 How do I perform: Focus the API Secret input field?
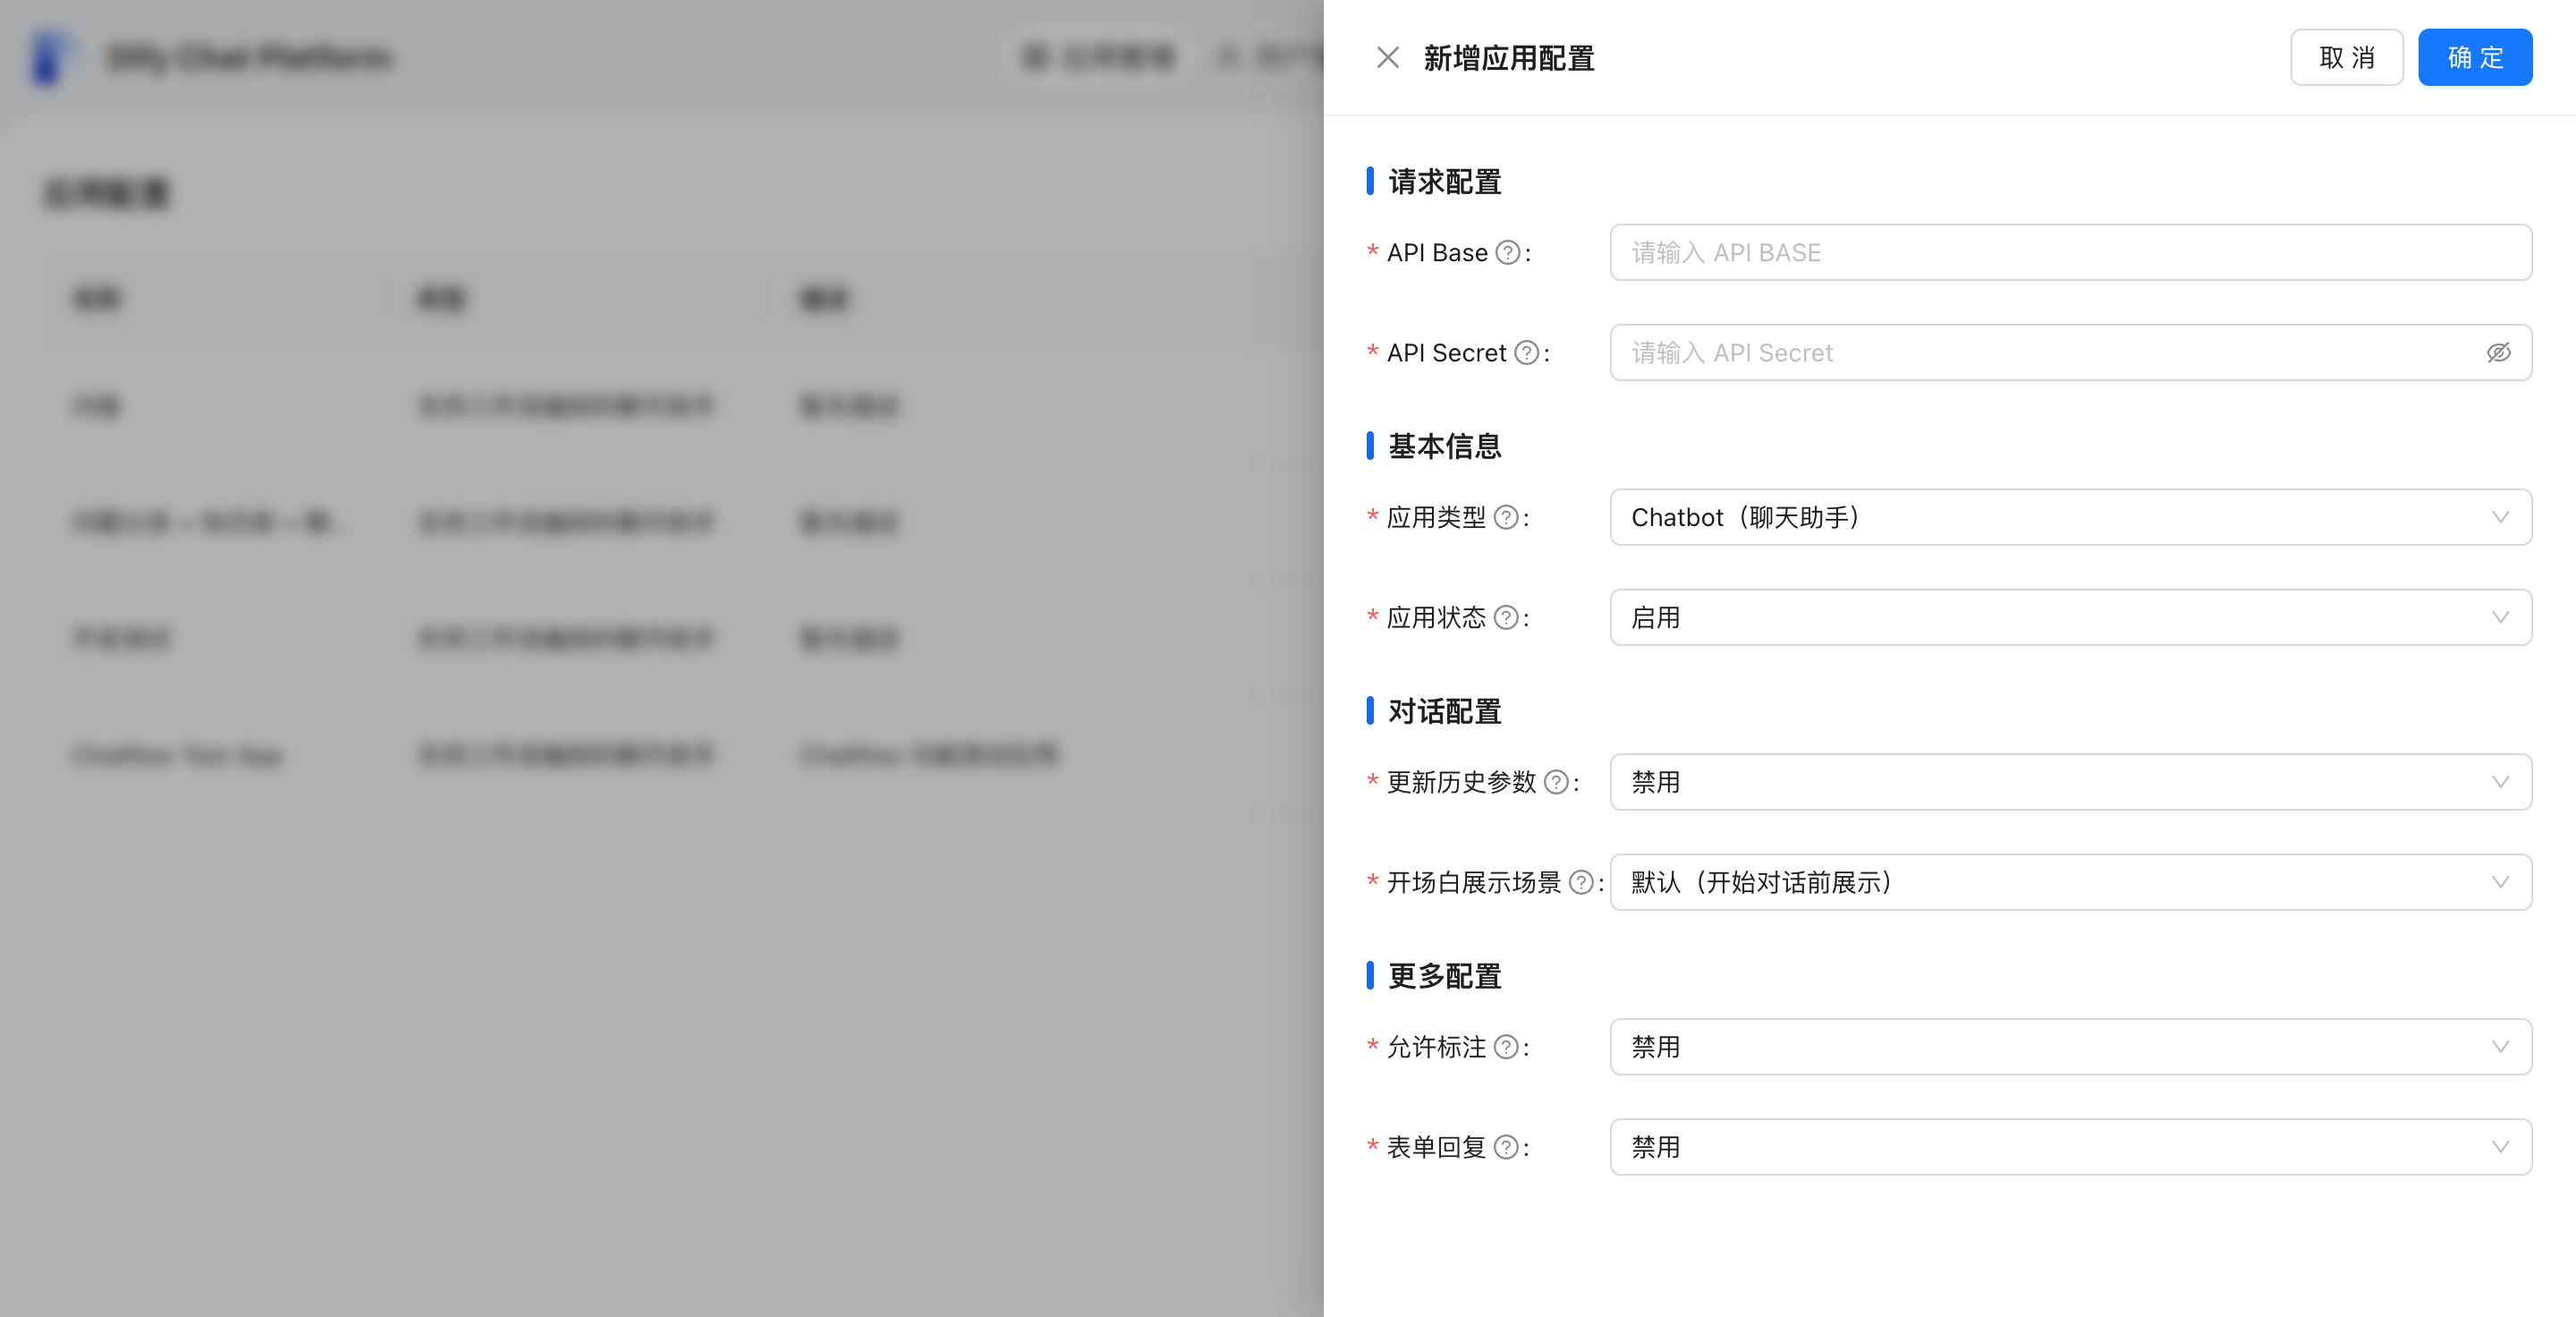tap(2070, 353)
